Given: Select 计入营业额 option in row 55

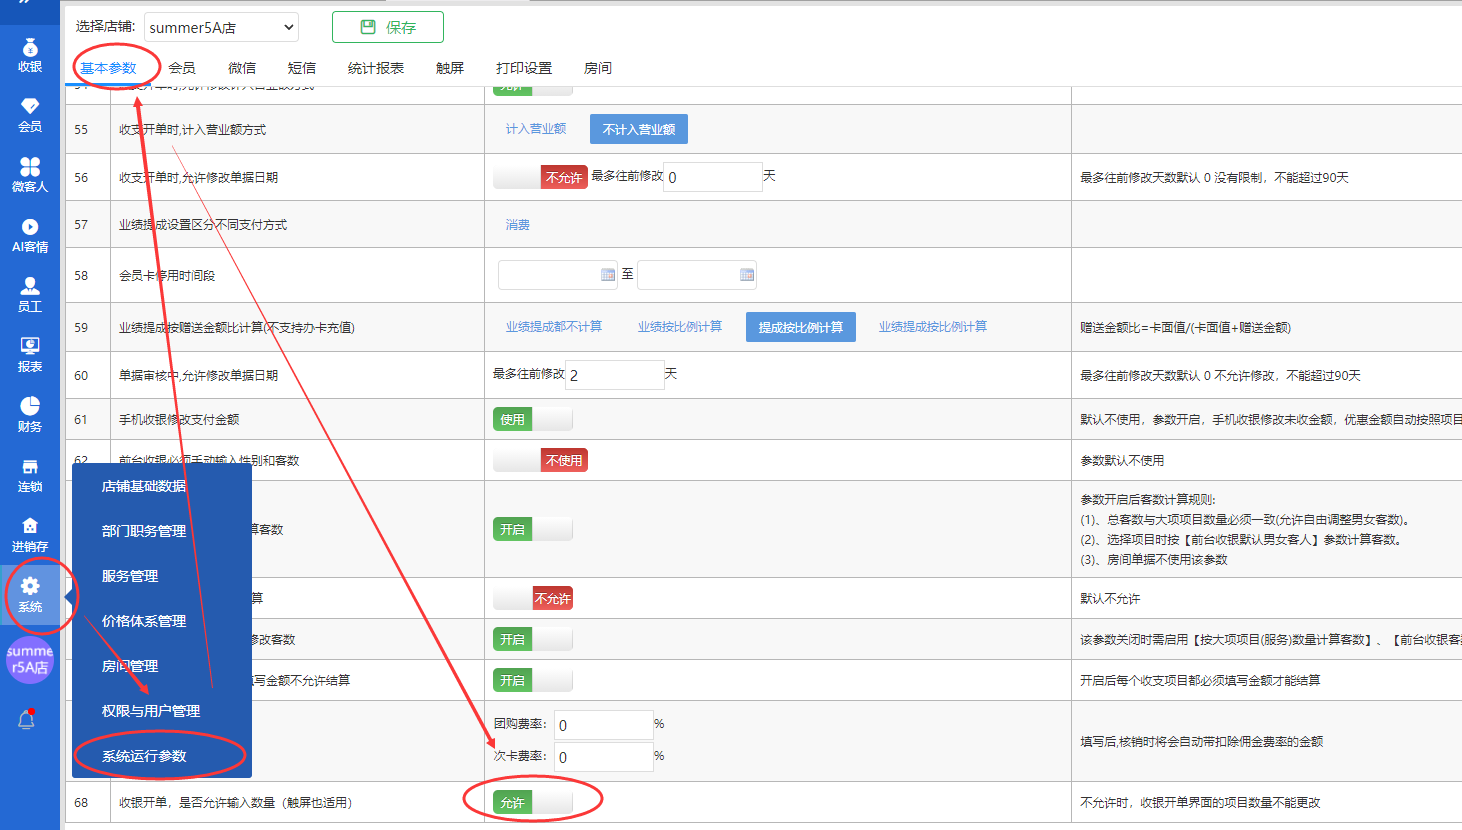Looking at the screenshot, I should 536,129.
